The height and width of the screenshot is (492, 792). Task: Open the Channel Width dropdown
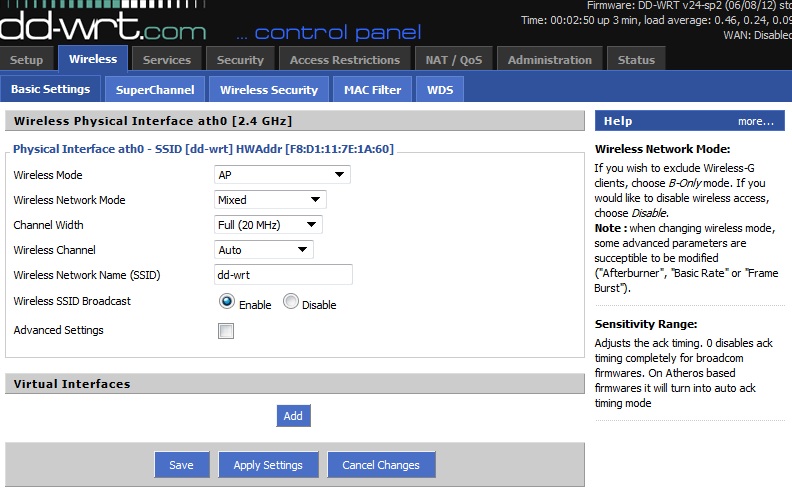[x=268, y=224]
